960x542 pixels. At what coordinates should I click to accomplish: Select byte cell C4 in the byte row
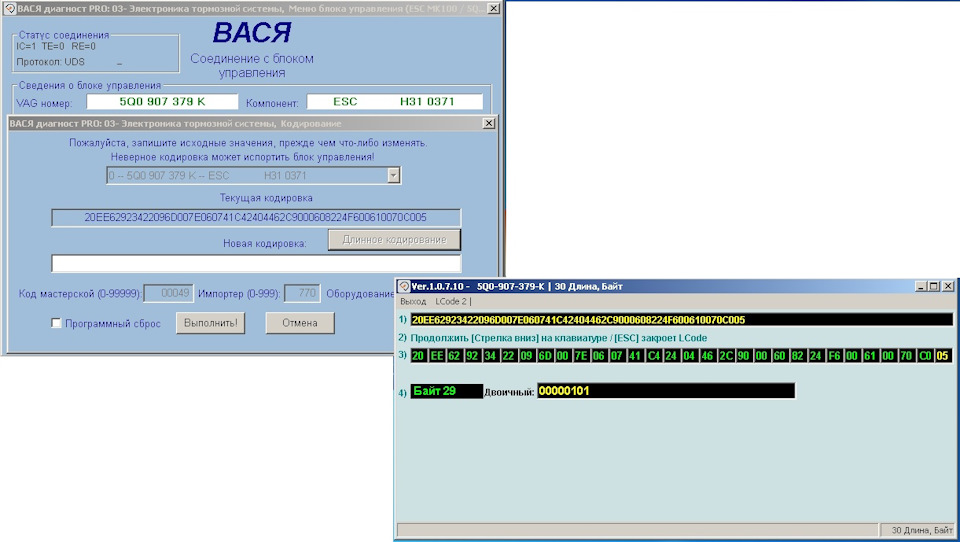point(654,356)
